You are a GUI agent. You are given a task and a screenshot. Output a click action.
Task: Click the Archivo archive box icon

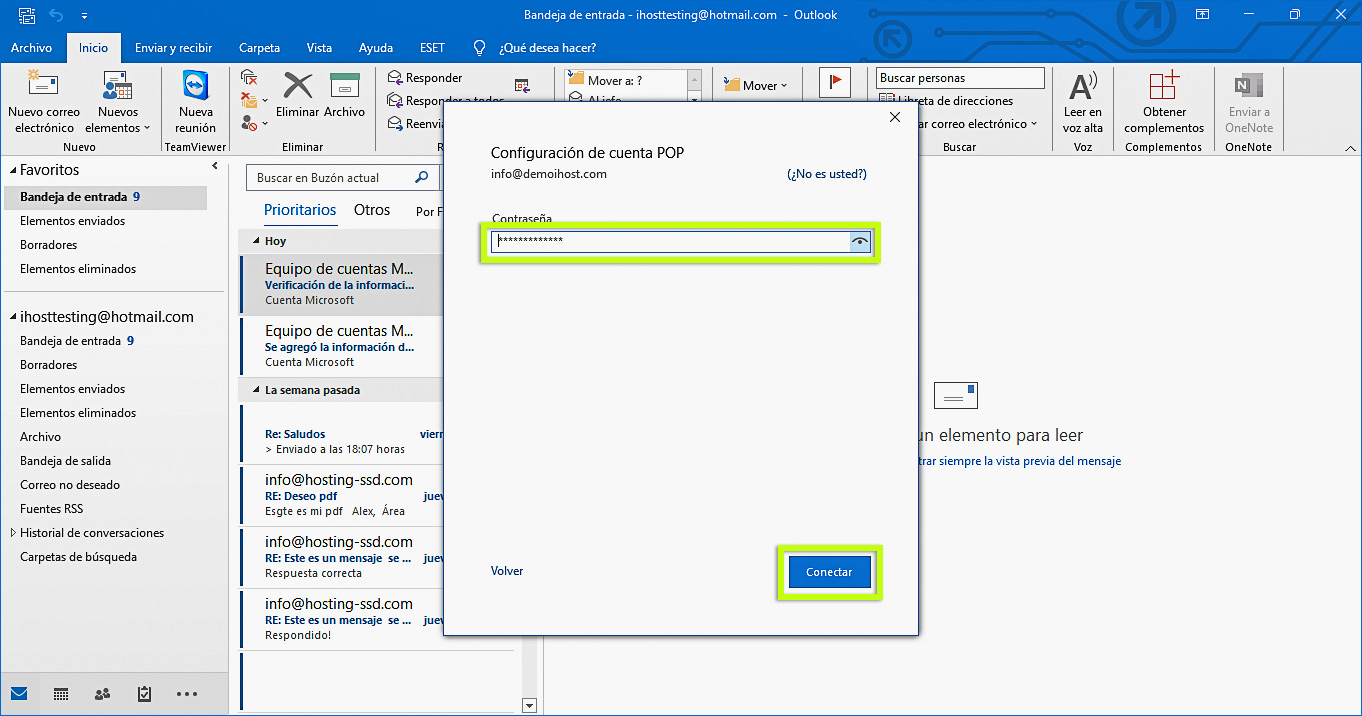pyautogui.click(x=344, y=85)
